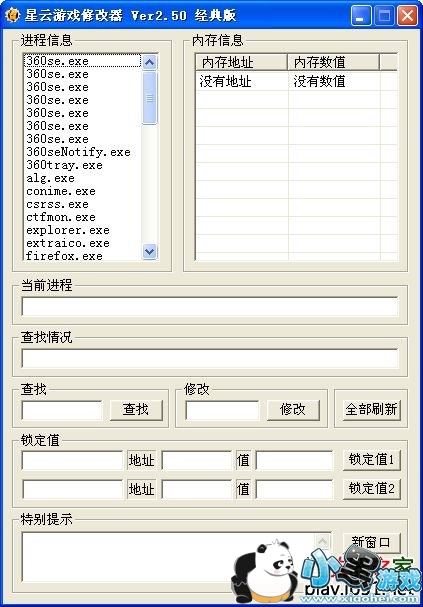The height and width of the screenshot is (607, 423).
Task: Click the 查找情况 text field
Action: [x=210, y=358]
